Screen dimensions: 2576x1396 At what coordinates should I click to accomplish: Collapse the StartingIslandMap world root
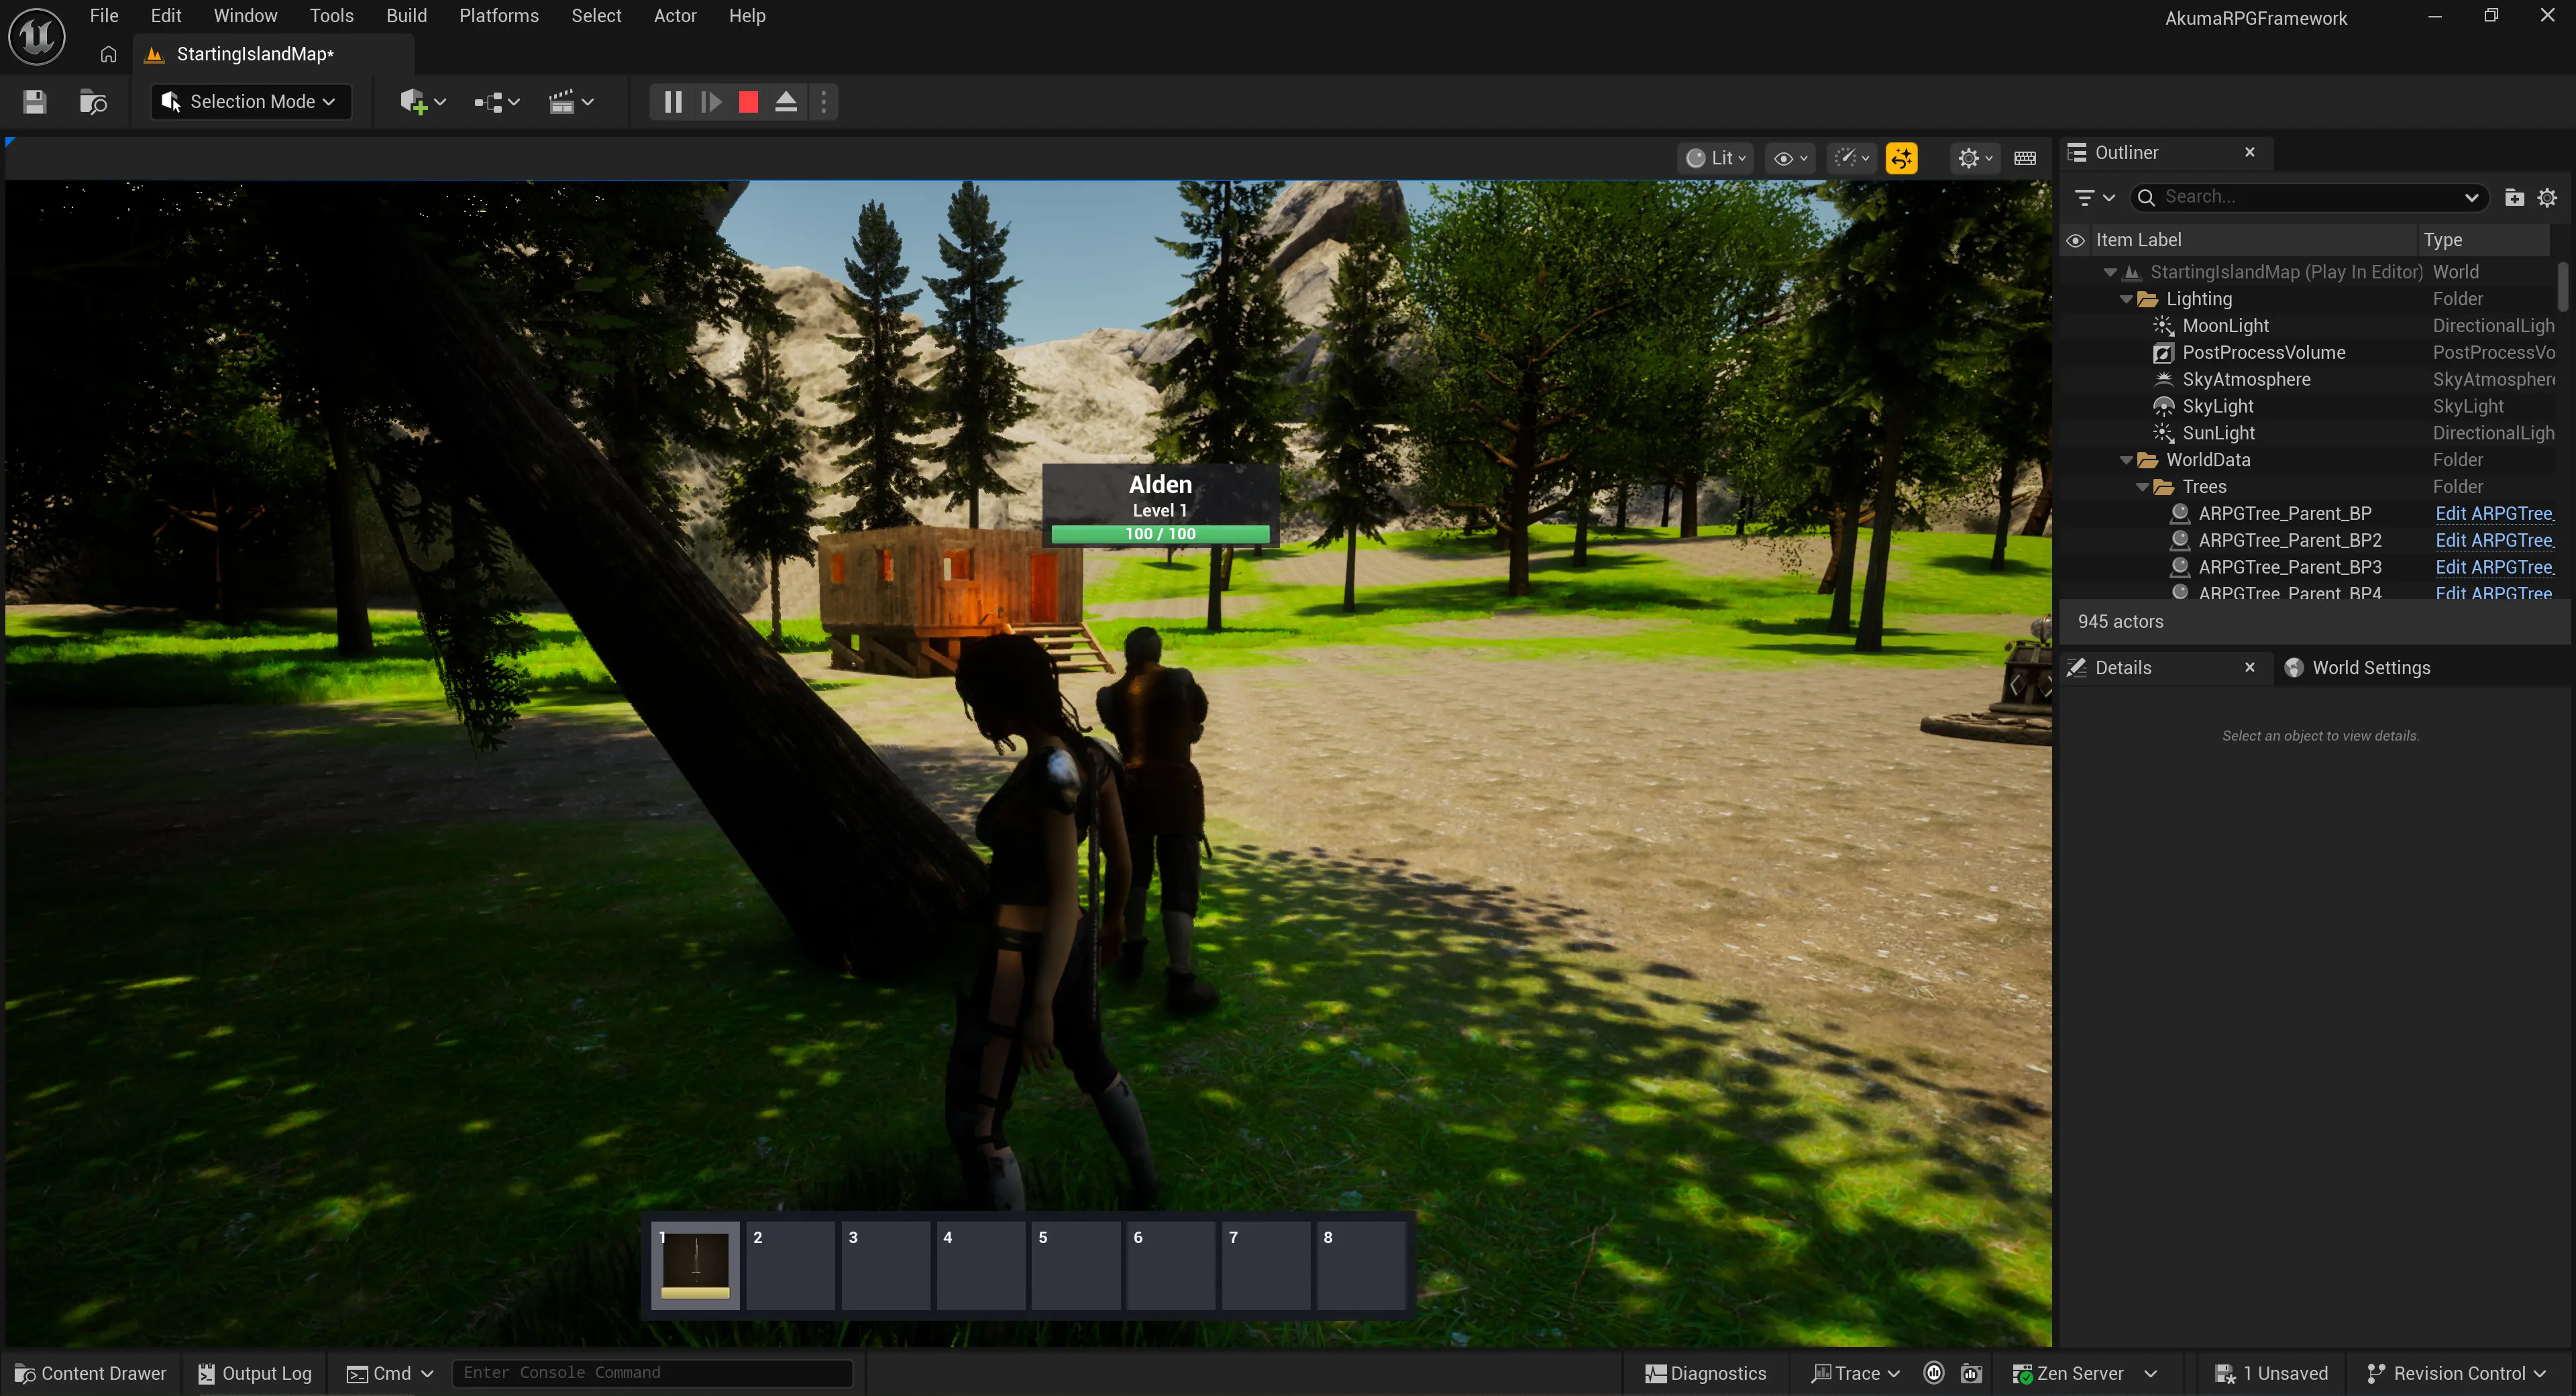click(x=2110, y=272)
